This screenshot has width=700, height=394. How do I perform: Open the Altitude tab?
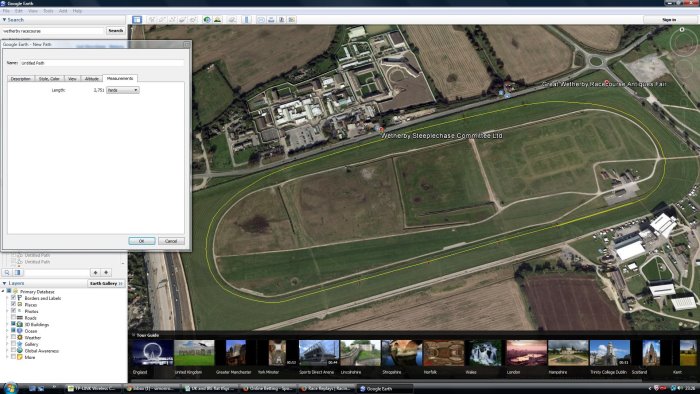coord(92,79)
